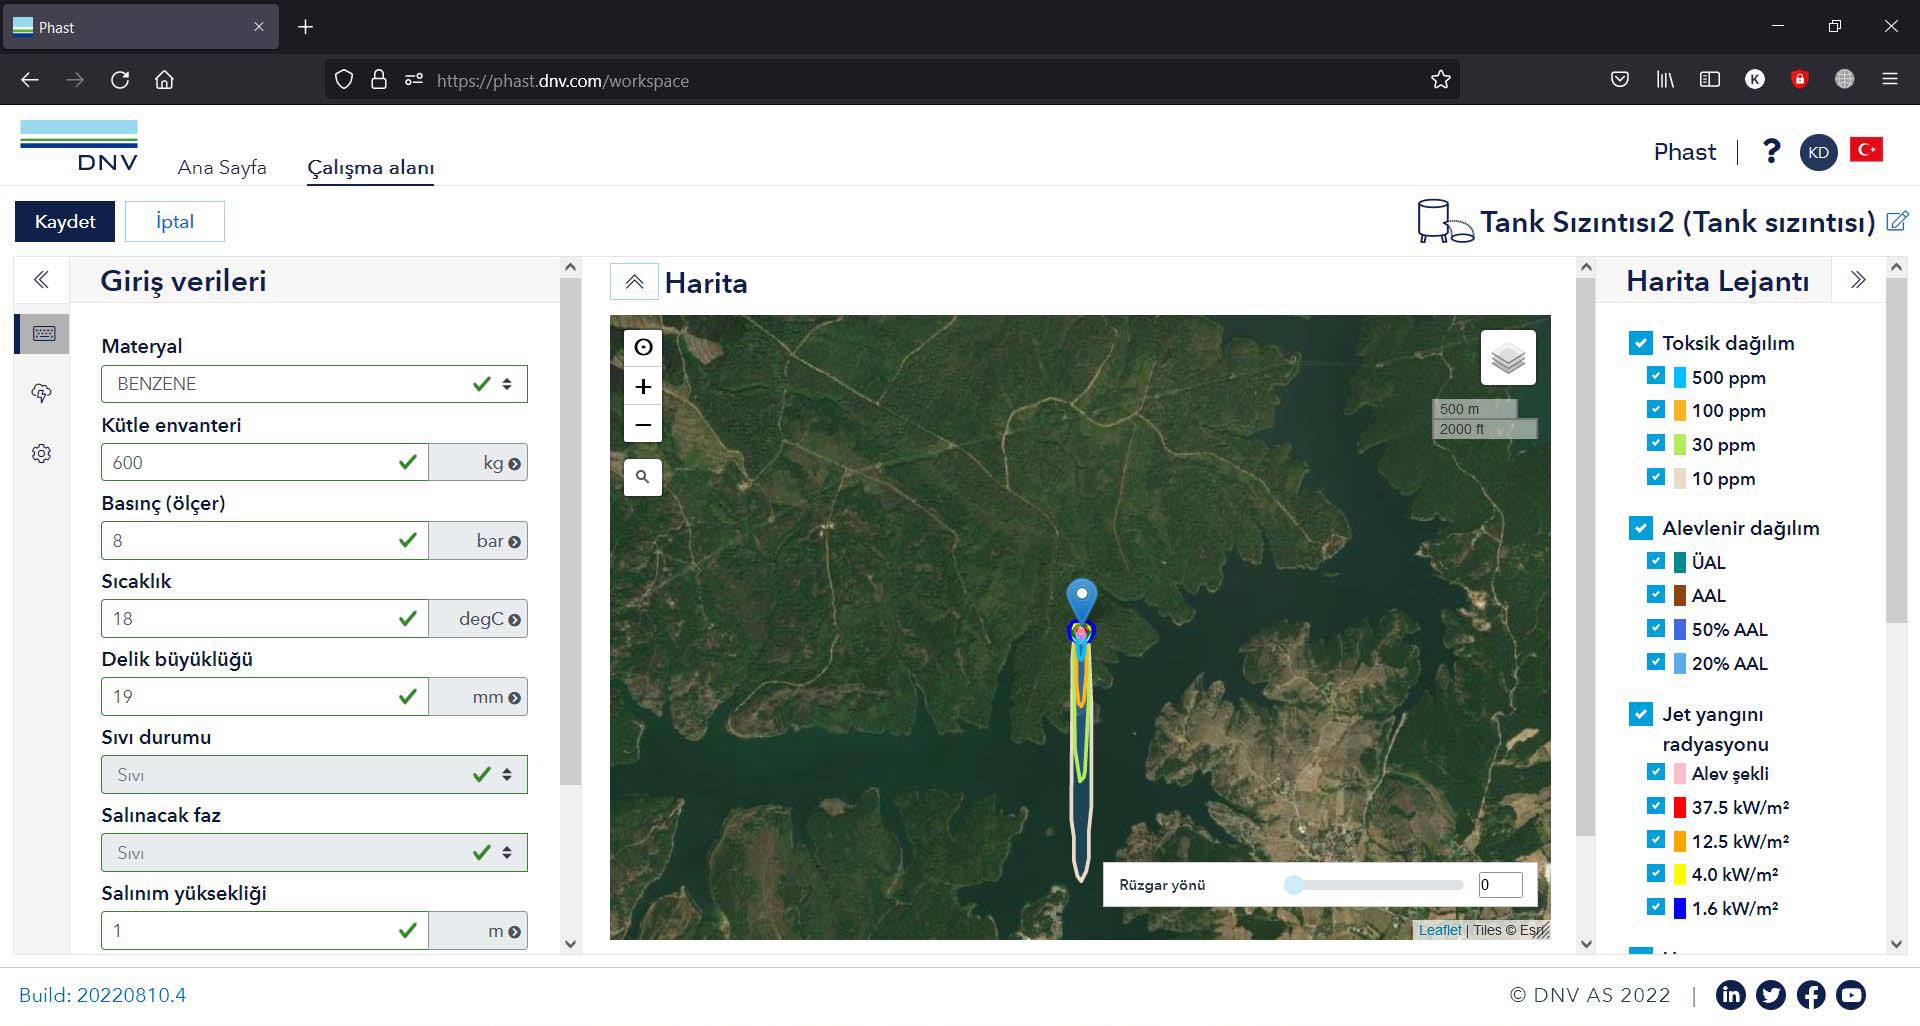
Task: Edit the Tank Sızıntısı2 scenario name
Action: tap(1897, 221)
